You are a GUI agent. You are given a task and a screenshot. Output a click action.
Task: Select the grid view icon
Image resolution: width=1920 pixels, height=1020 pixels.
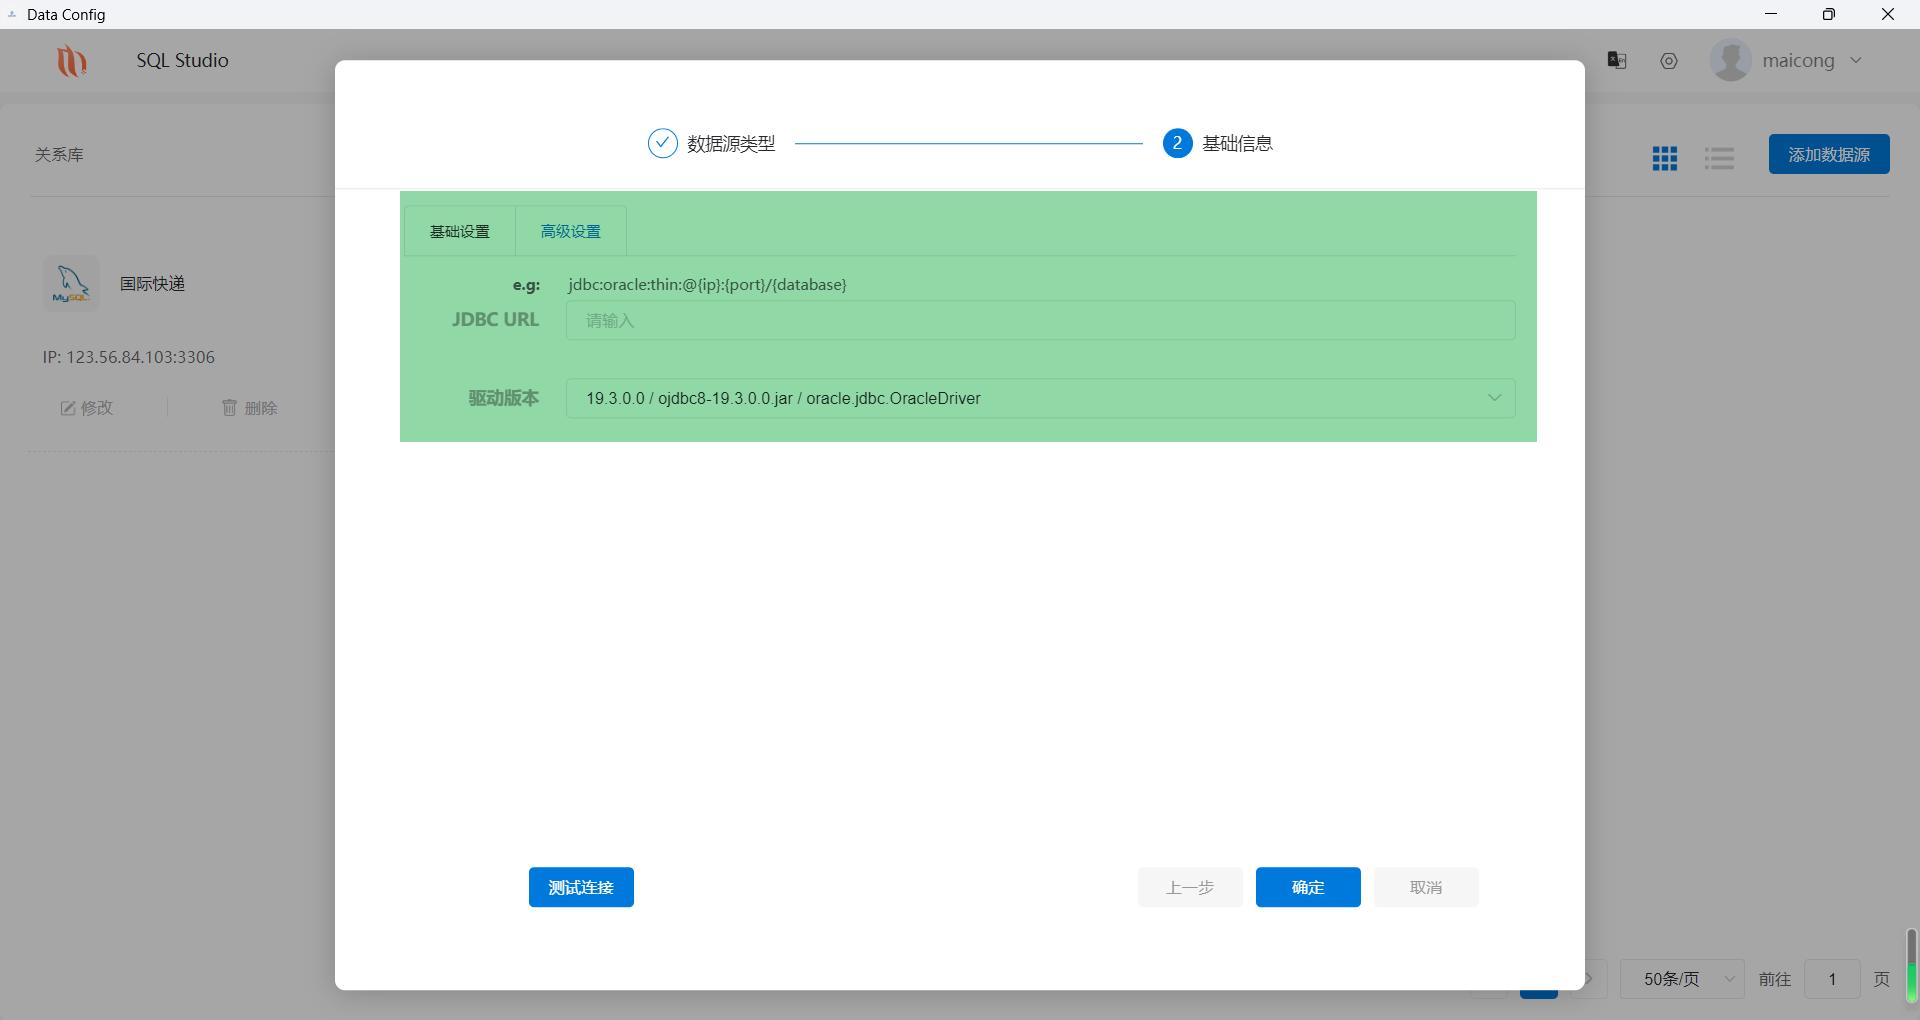[x=1663, y=157]
